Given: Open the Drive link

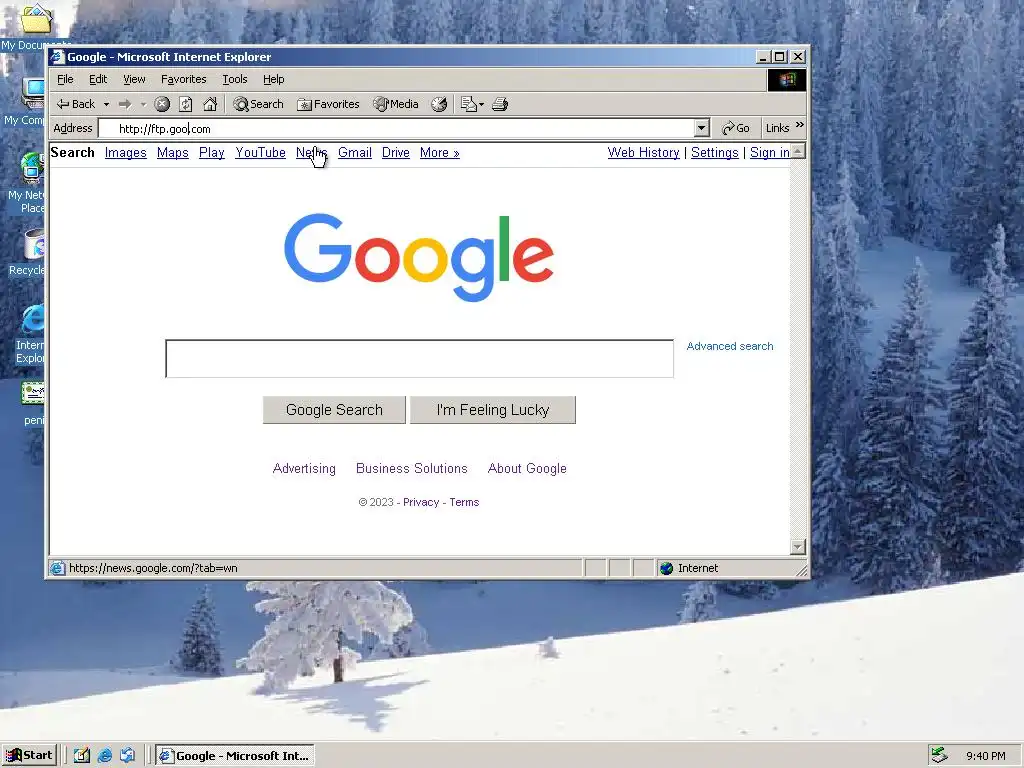Looking at the screenshot, I should point(396,153).
